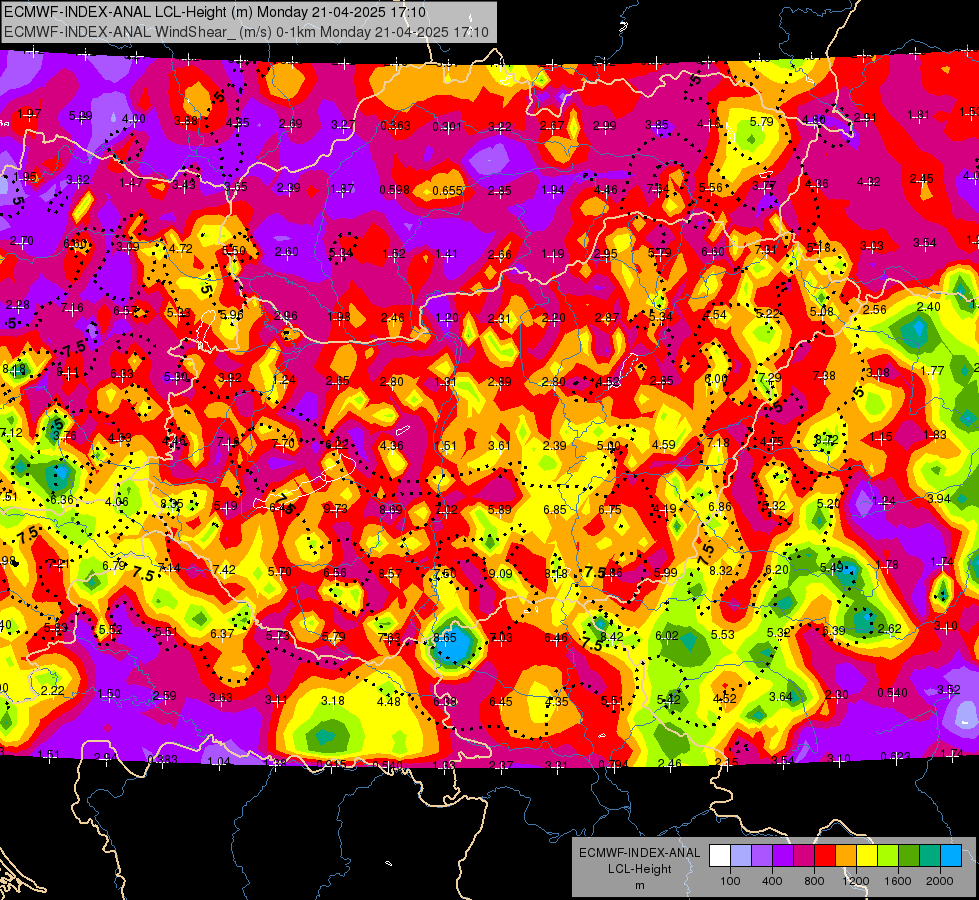Select the grid value 2.40
The image size is (979, 900).
click(x=928, y=307)
